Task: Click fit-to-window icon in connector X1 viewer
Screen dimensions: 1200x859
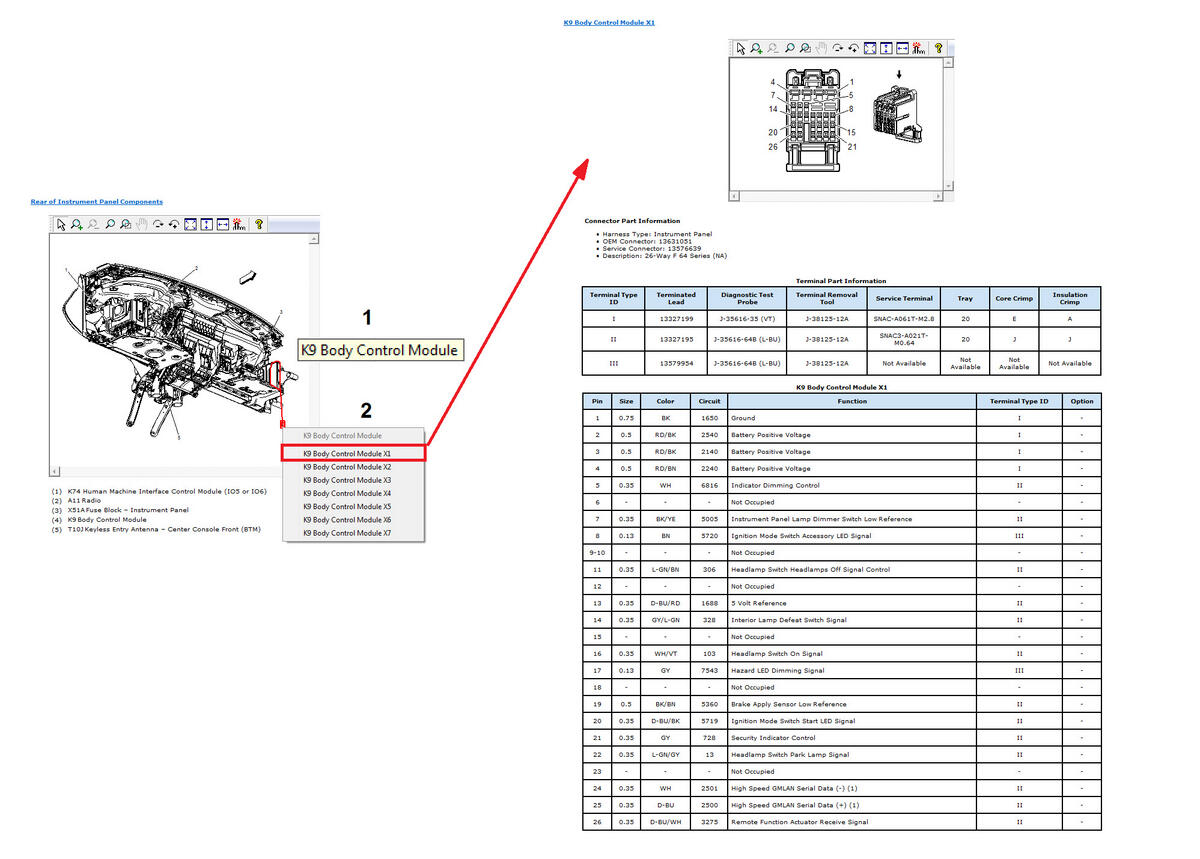Action: pyautogui.click(x=870, y=48)
